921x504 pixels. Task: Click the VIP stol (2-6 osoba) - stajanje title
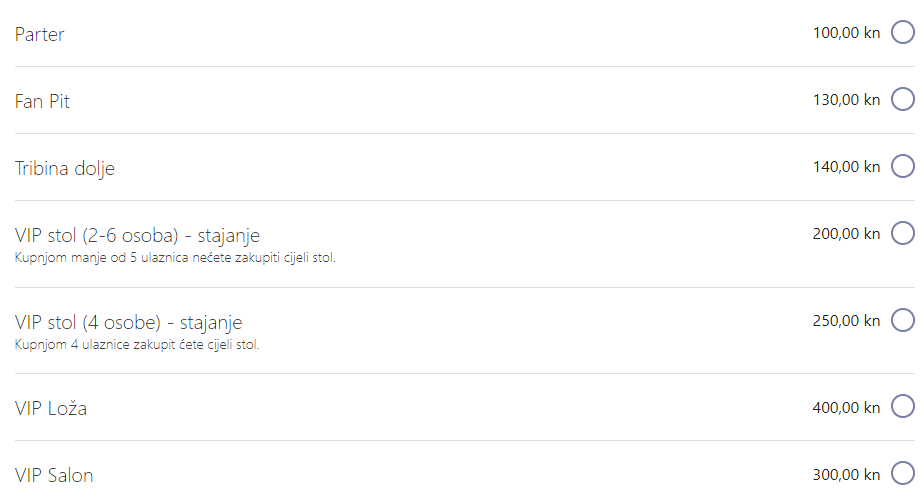pyautogui.click(x=138, y=236)
